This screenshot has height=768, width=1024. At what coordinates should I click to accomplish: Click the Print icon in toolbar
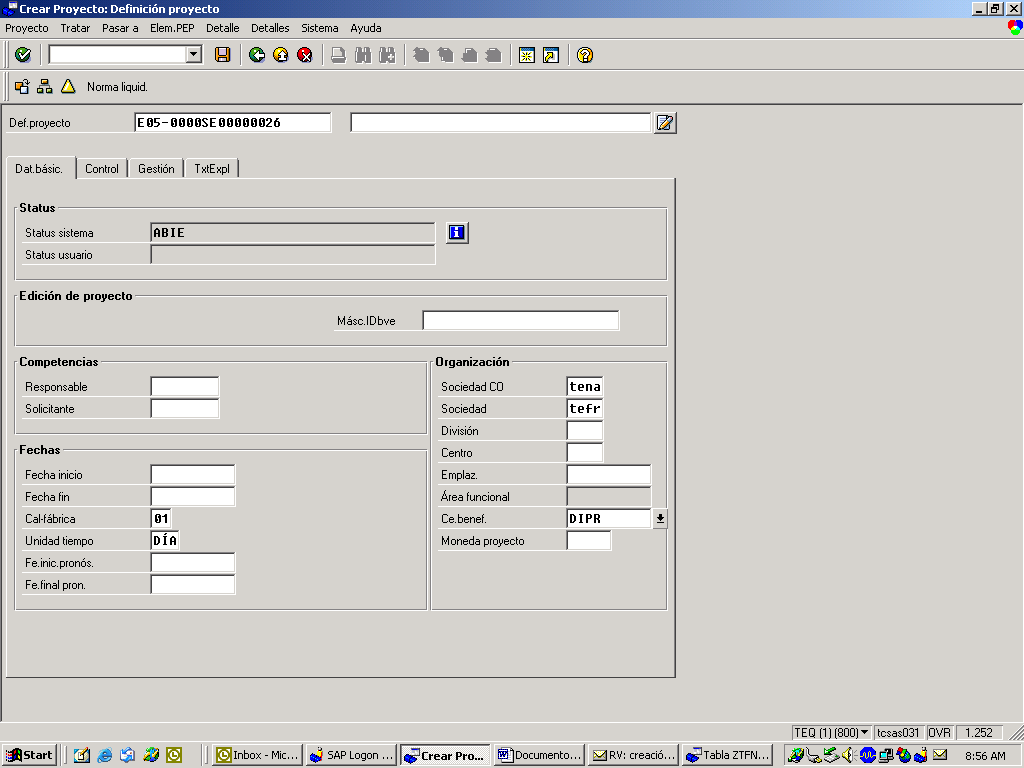(338, 55)
